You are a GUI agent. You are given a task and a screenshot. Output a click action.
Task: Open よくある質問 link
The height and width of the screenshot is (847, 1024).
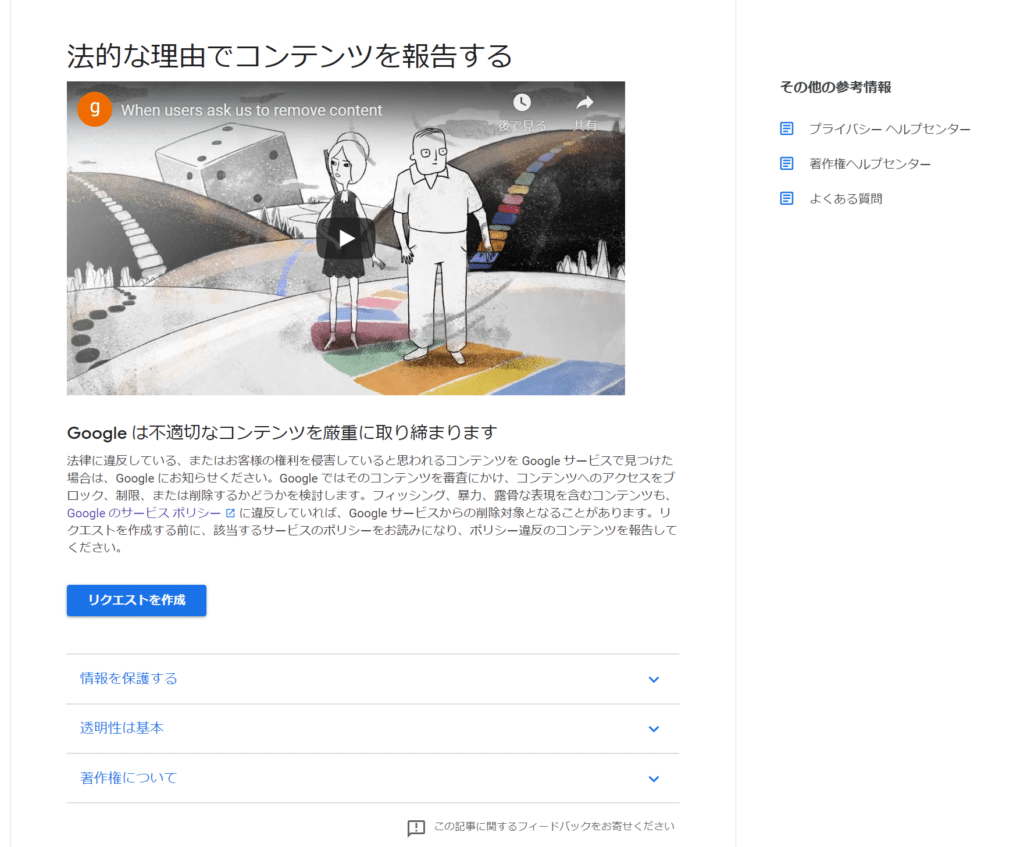(846, 199)
